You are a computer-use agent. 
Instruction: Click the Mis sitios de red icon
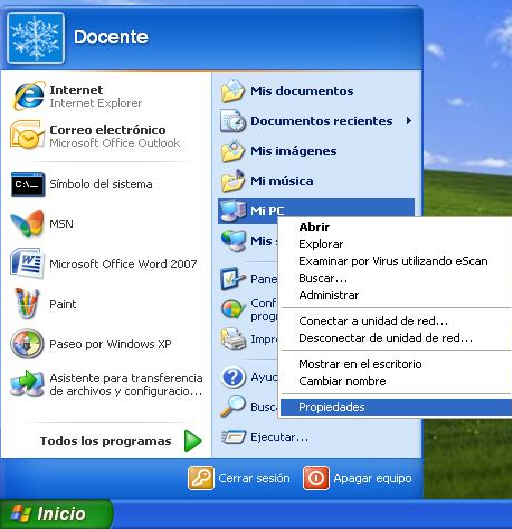(233, 241)
